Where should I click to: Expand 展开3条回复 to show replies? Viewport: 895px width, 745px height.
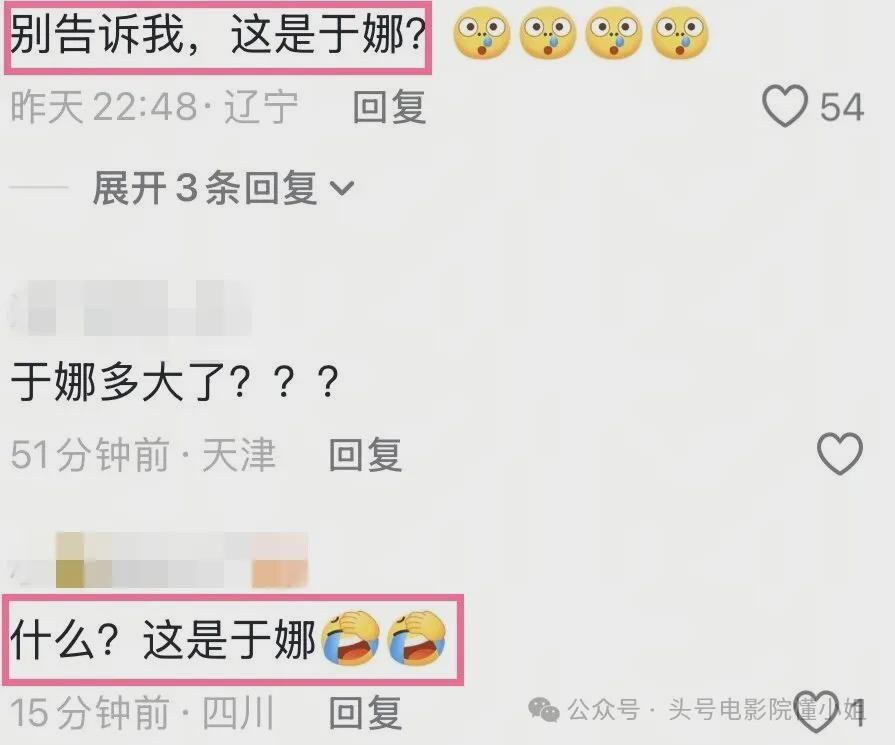tap(223, 188)
